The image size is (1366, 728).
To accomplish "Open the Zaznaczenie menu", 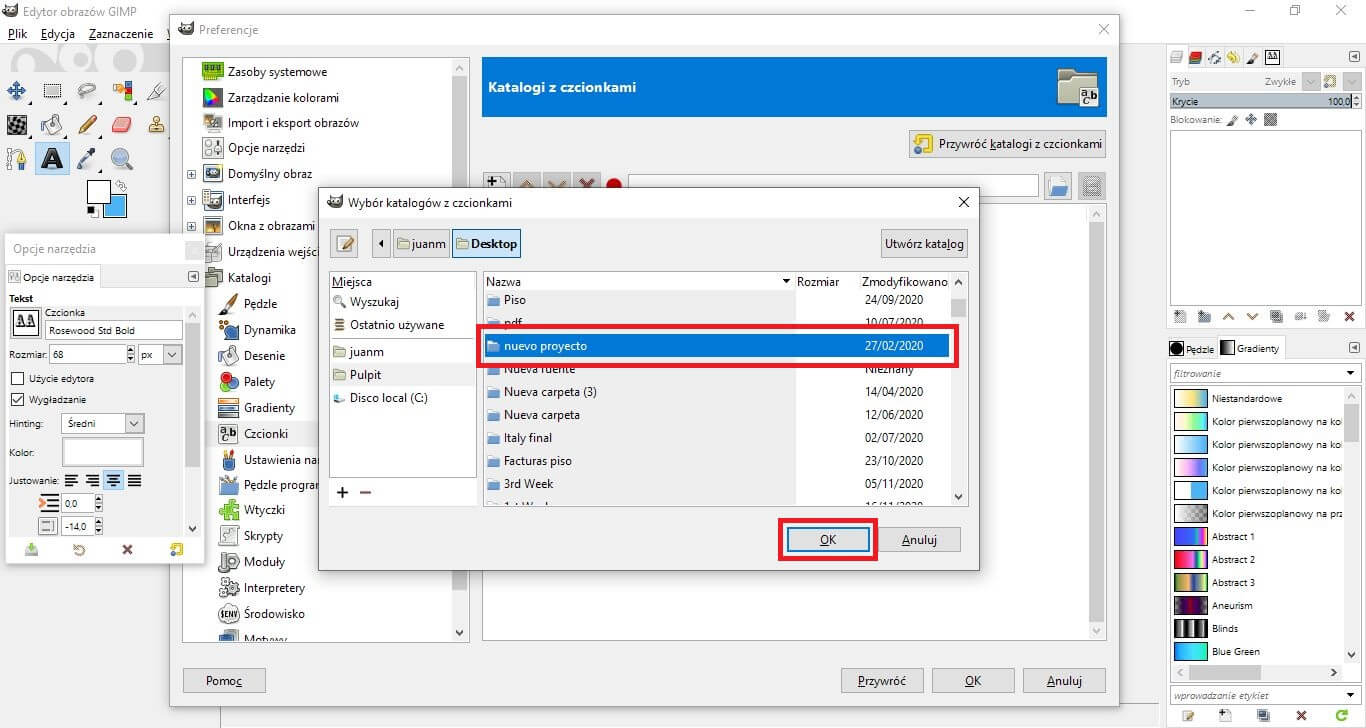I will coord(120,34).
